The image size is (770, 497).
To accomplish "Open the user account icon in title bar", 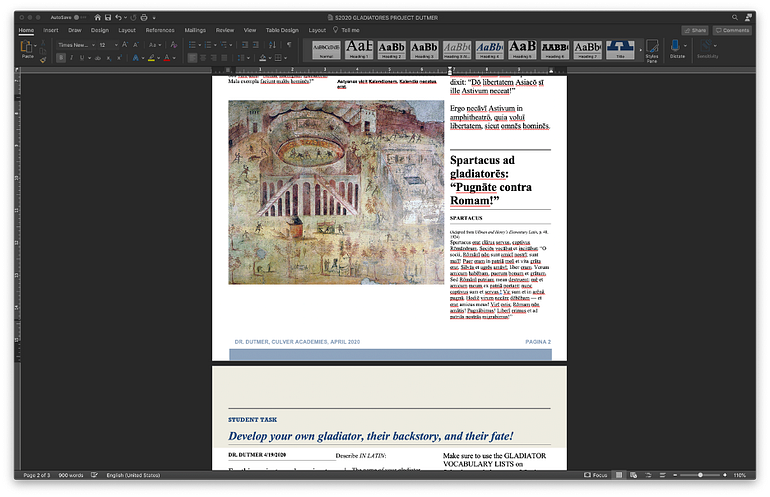I will (748, 17).
